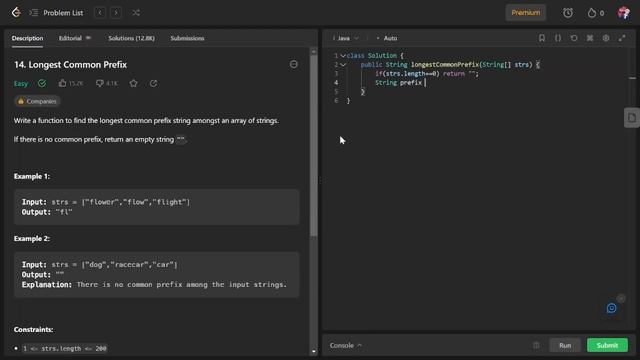Share the problem link icon
640x360 pixels.
[x=153, y=83]
